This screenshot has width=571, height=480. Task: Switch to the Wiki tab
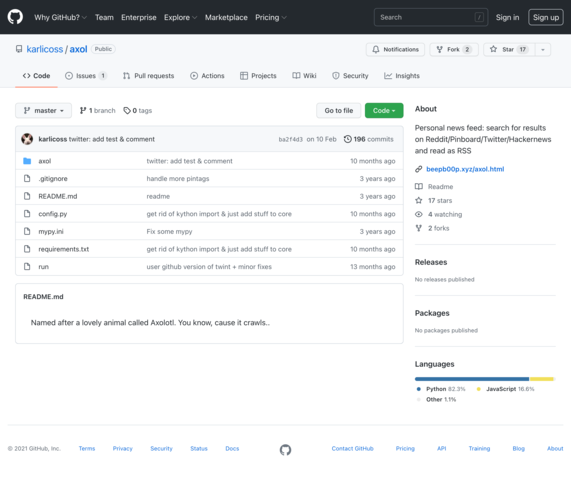click(304, 76)
